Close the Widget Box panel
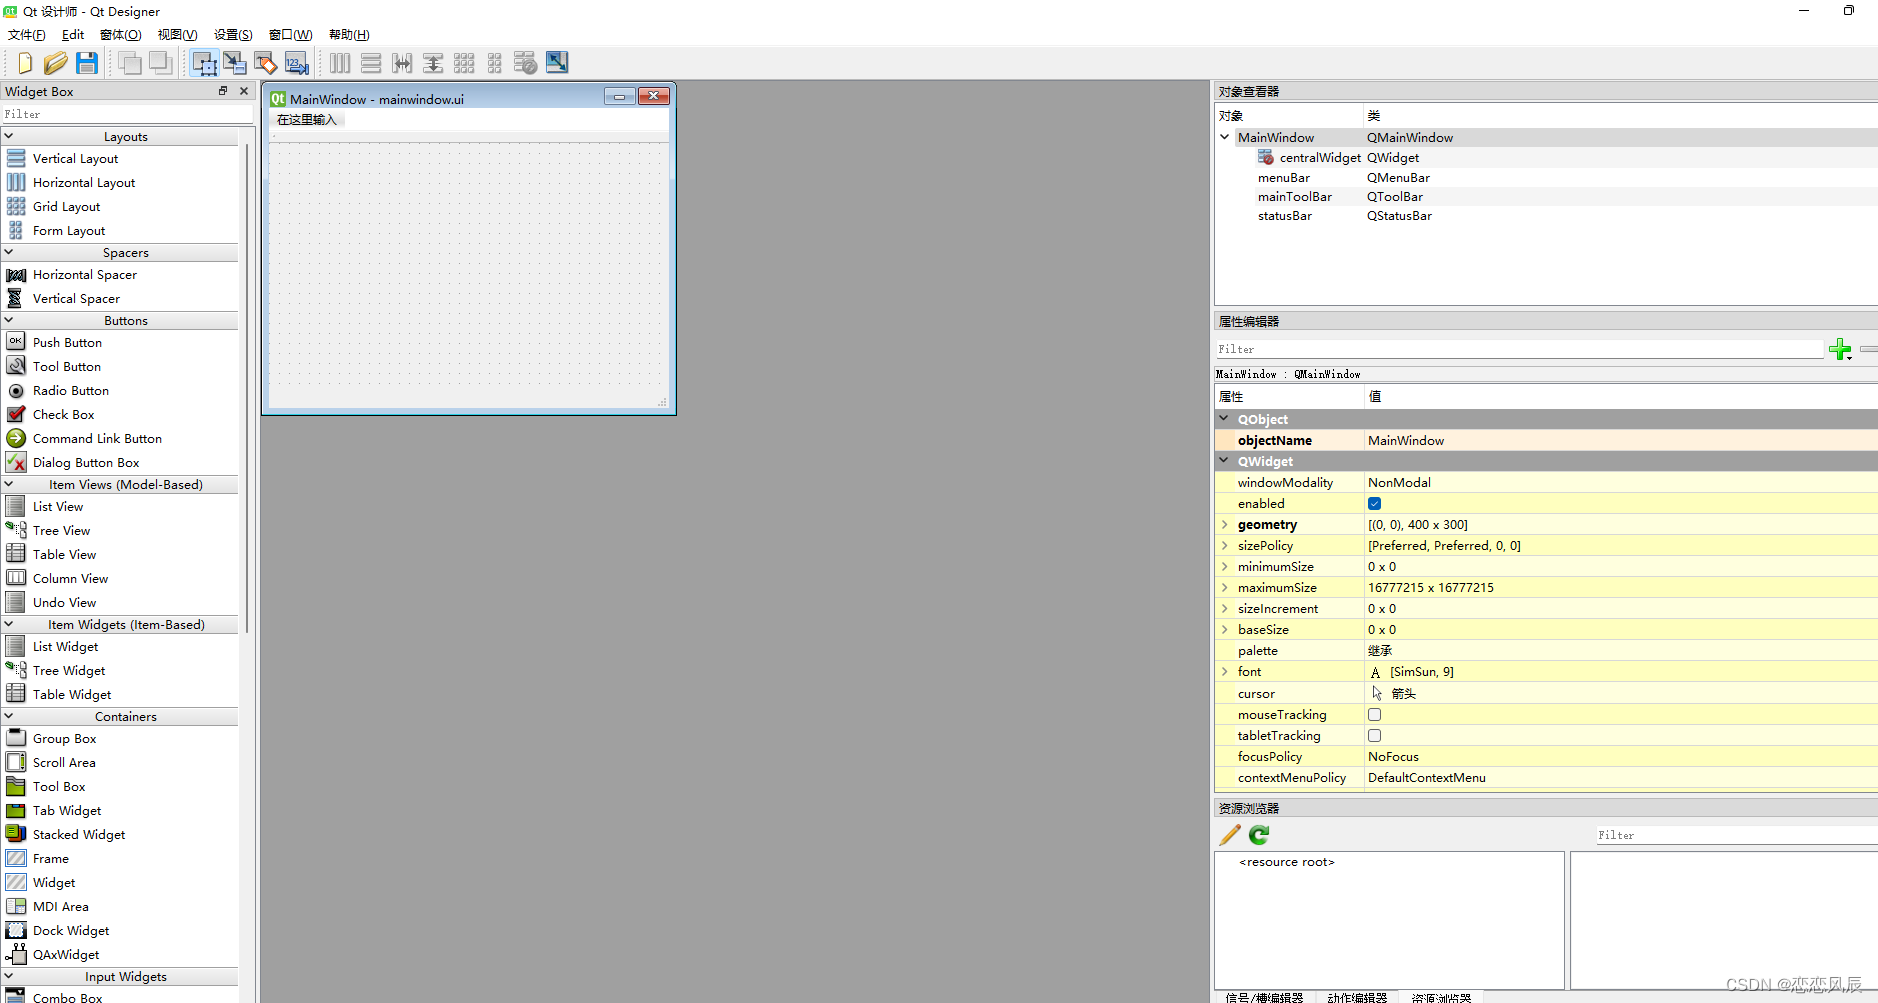This screenshot has width=1878, height=1003. (244, 91)
